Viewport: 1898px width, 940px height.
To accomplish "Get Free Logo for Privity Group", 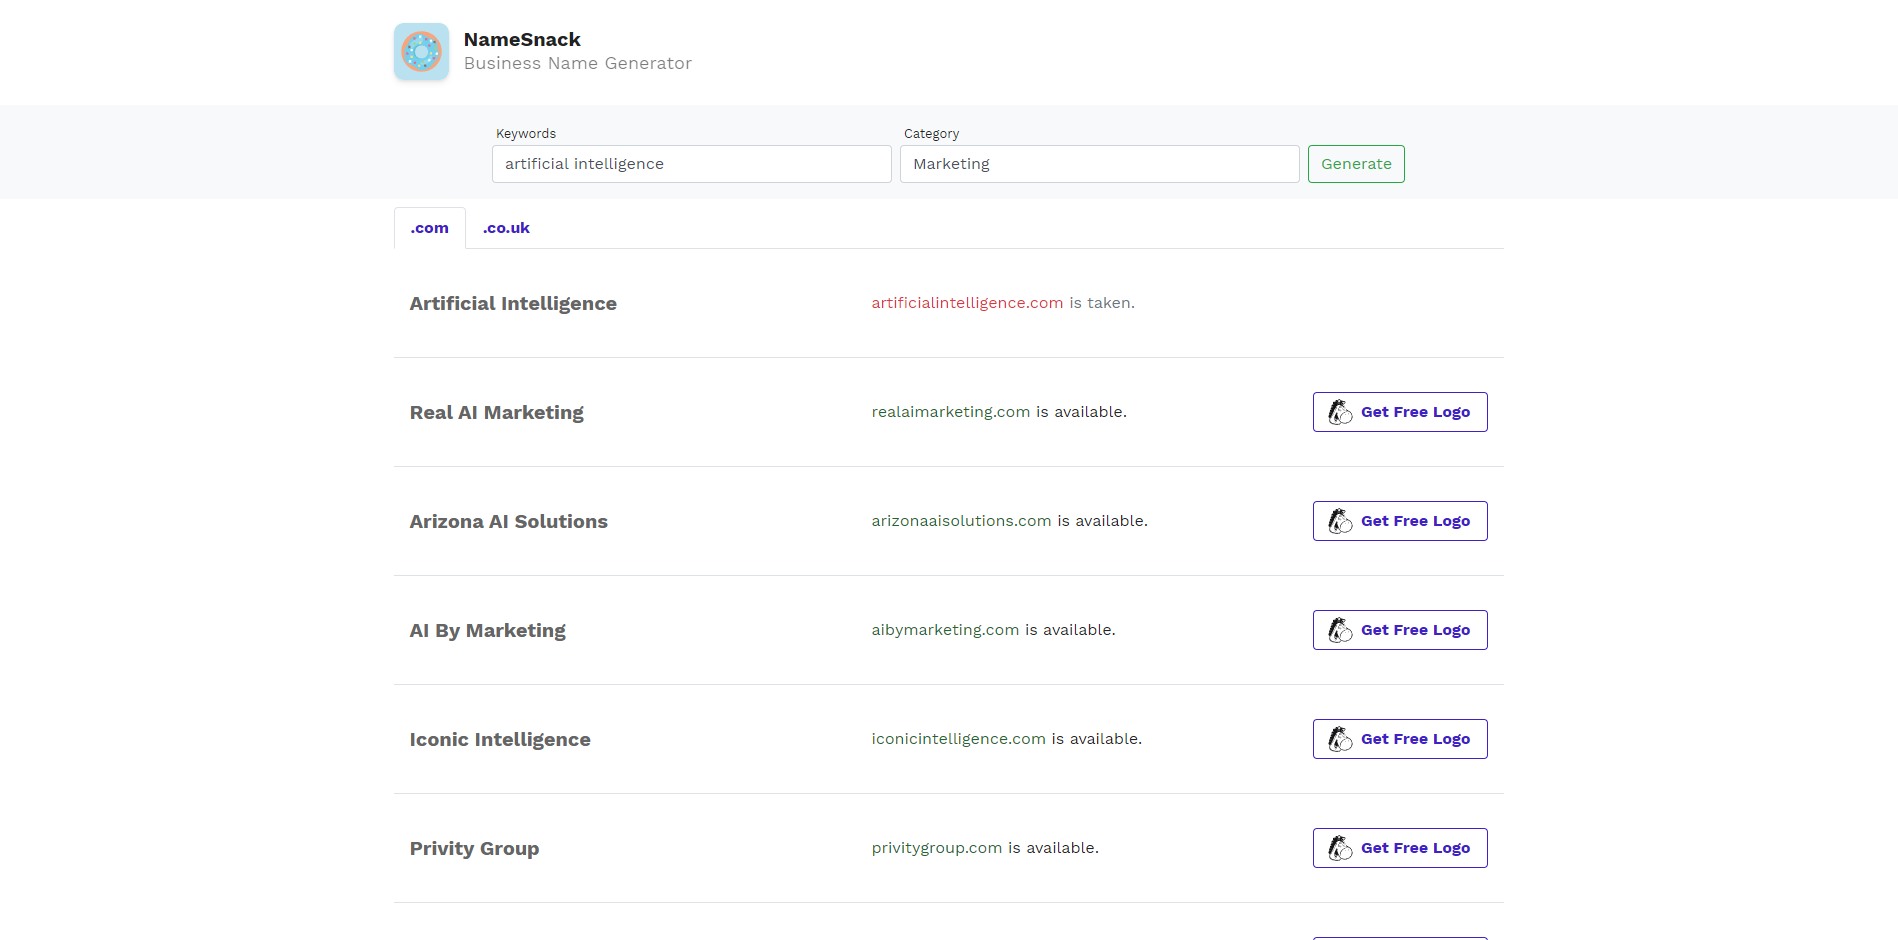I will click(x=1400, y=848).
